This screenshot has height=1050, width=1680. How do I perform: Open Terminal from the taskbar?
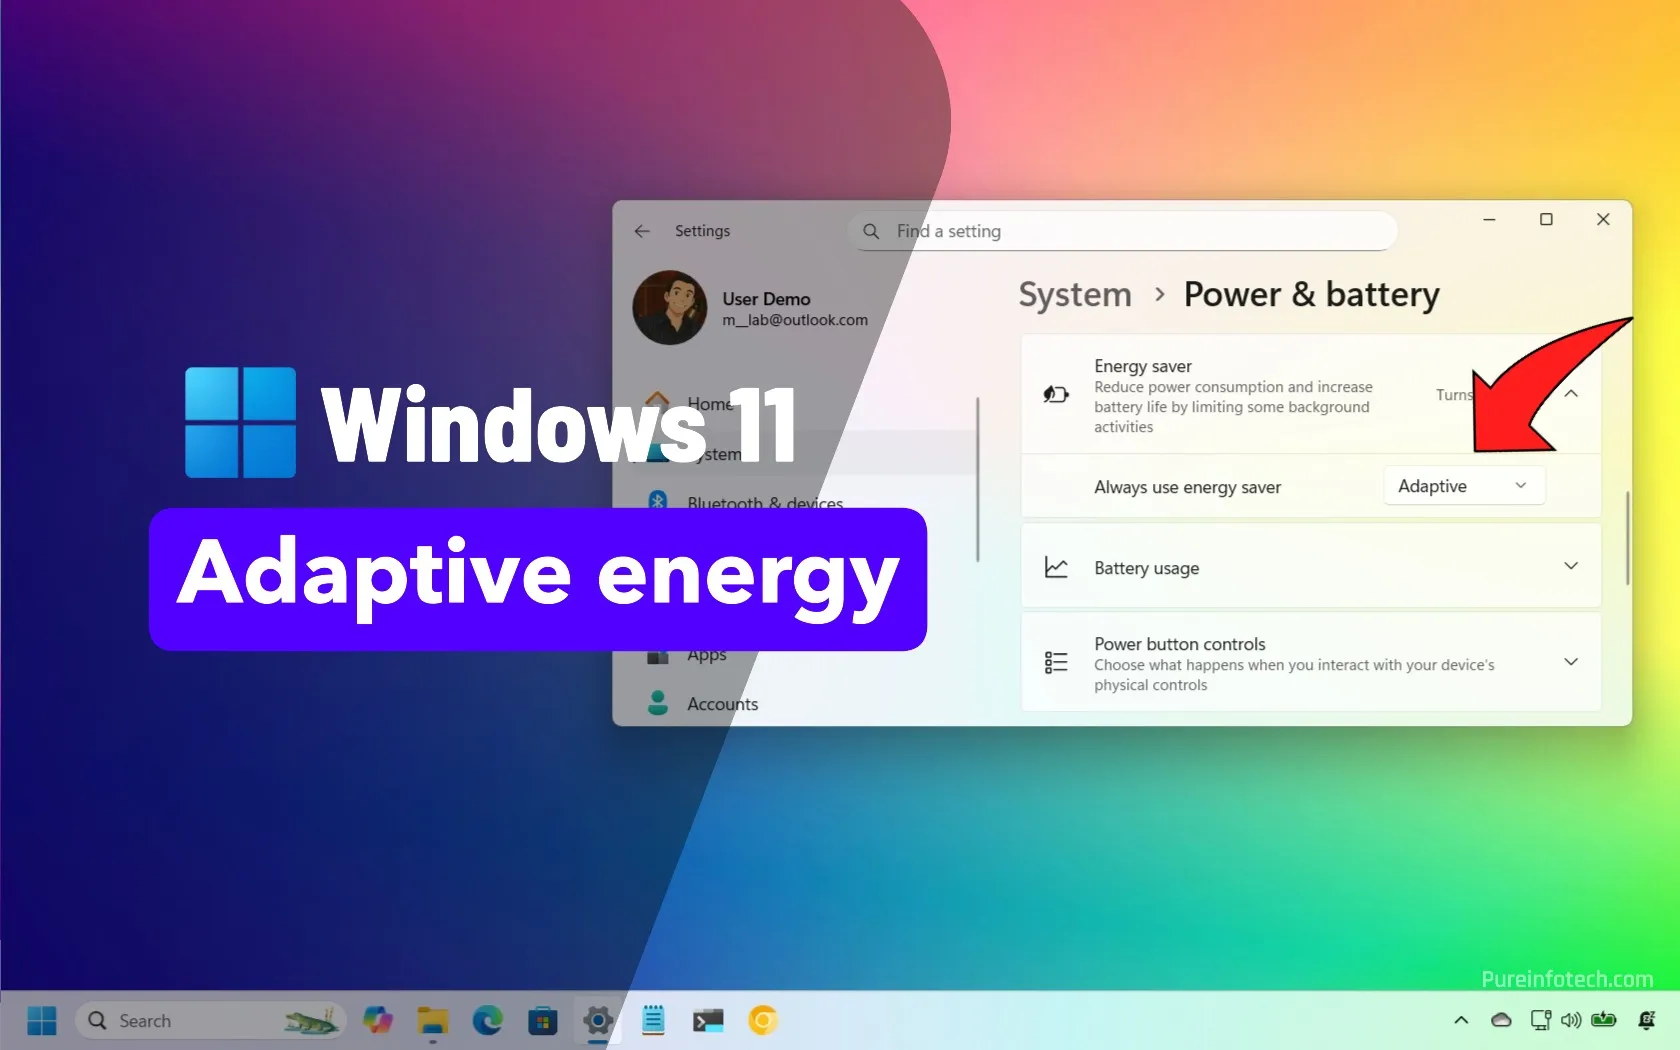pos(708,1021)
